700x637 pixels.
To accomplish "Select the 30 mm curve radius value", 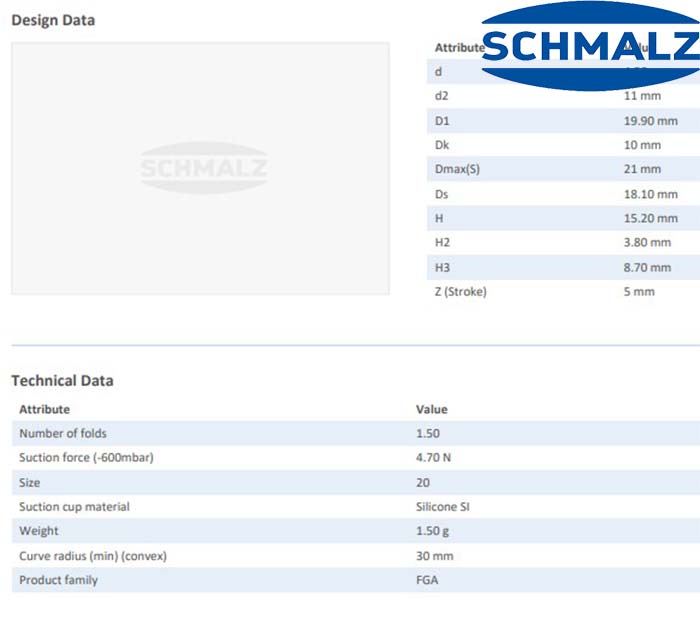I will (x=434, y=556).
